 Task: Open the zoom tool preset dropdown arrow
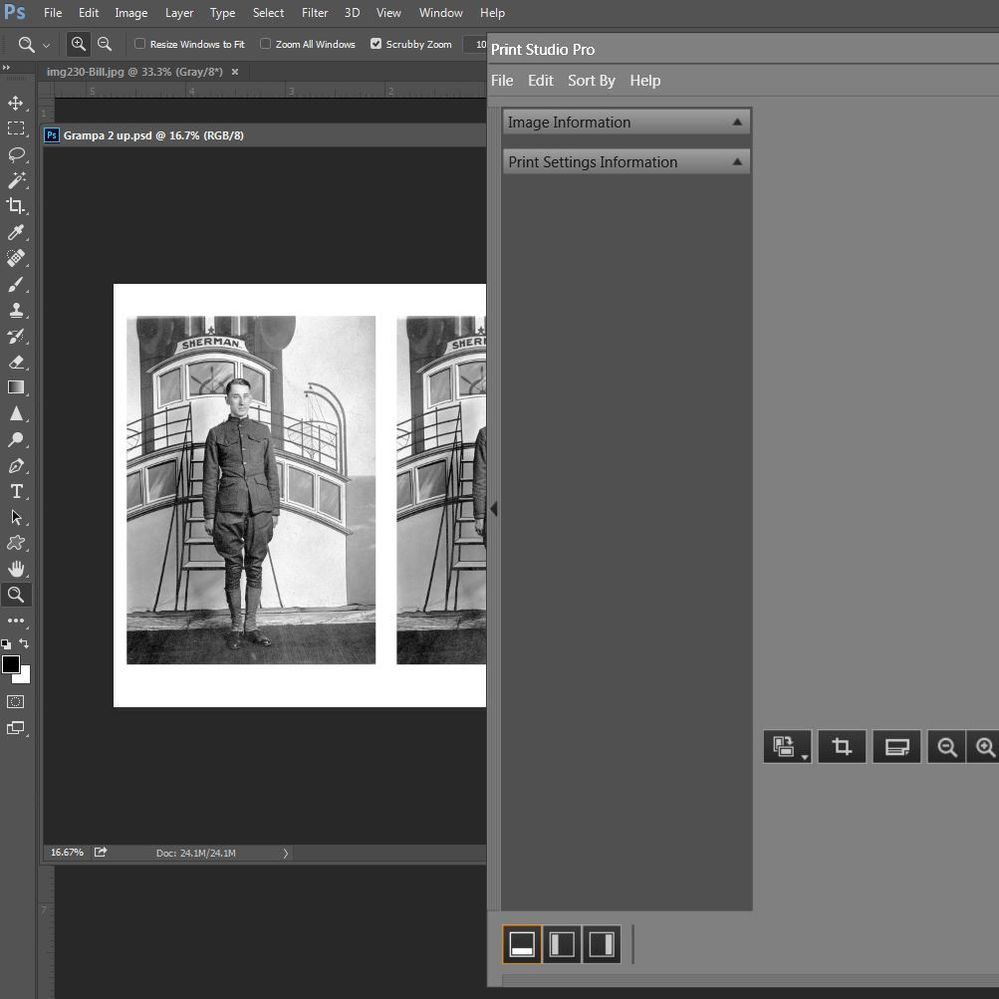[x=46, y=45]
